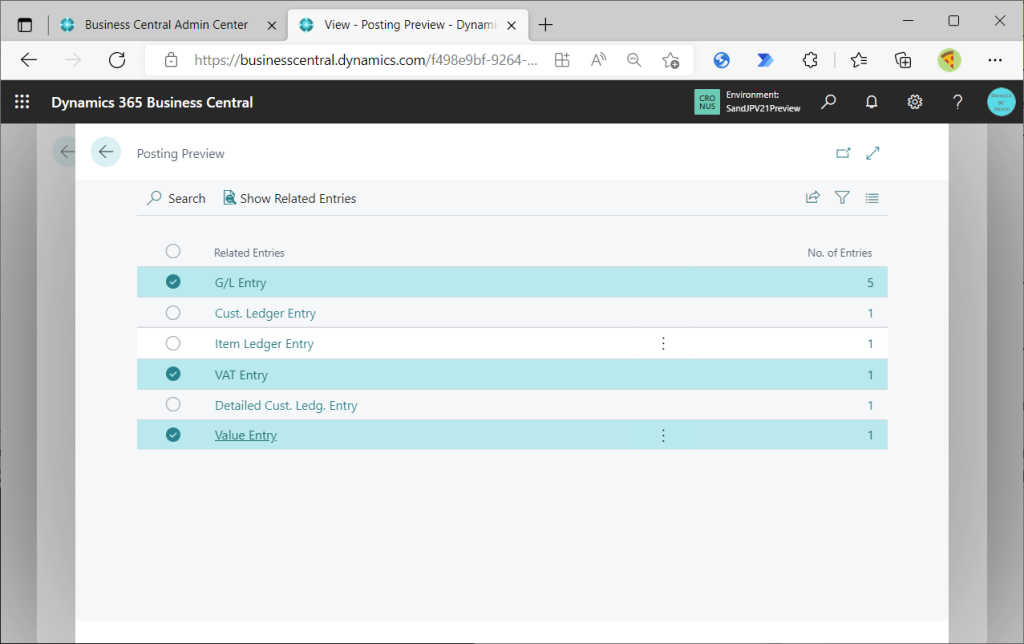
Task: Uncheck the G/L Entry row selector
Action: (173, 282)
